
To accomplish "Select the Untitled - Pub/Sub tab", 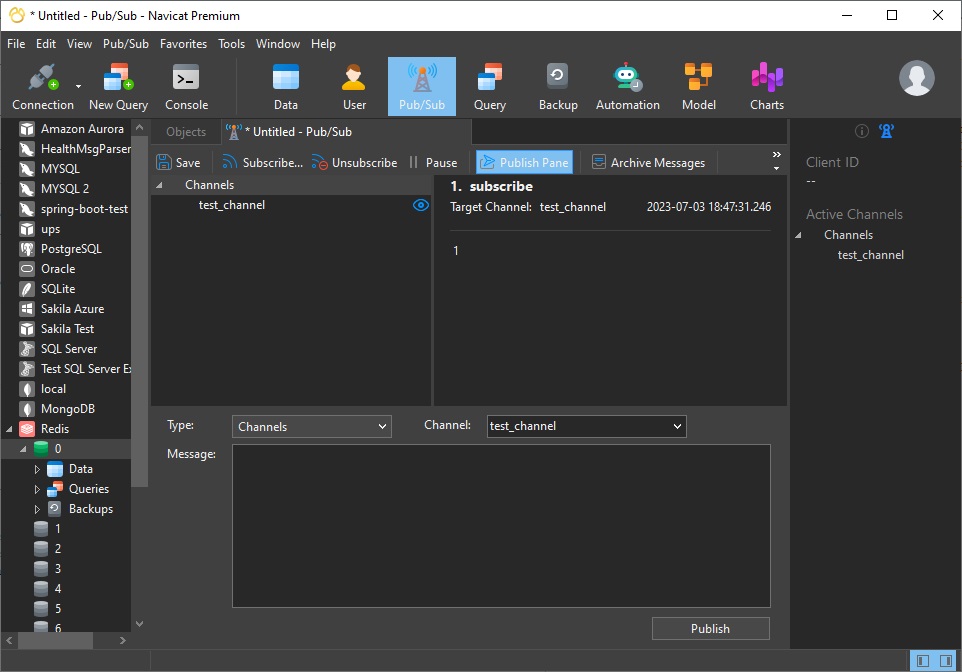I will pyautogui.click(x=346, y=132).
